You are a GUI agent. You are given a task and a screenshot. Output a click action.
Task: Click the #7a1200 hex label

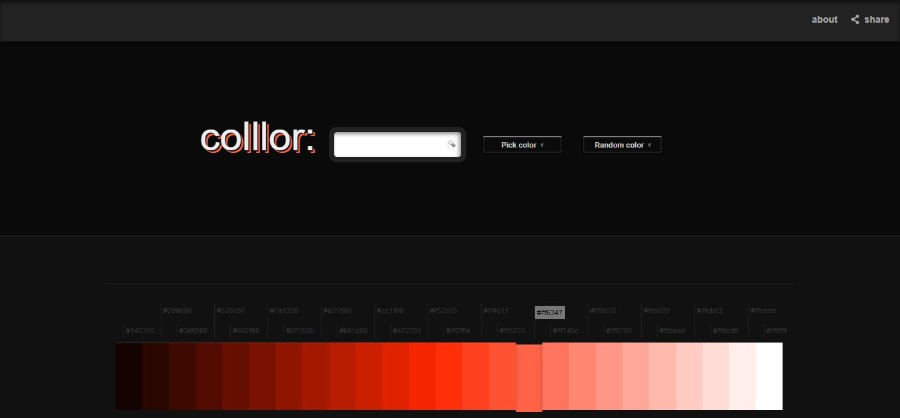tap(284, 311)
